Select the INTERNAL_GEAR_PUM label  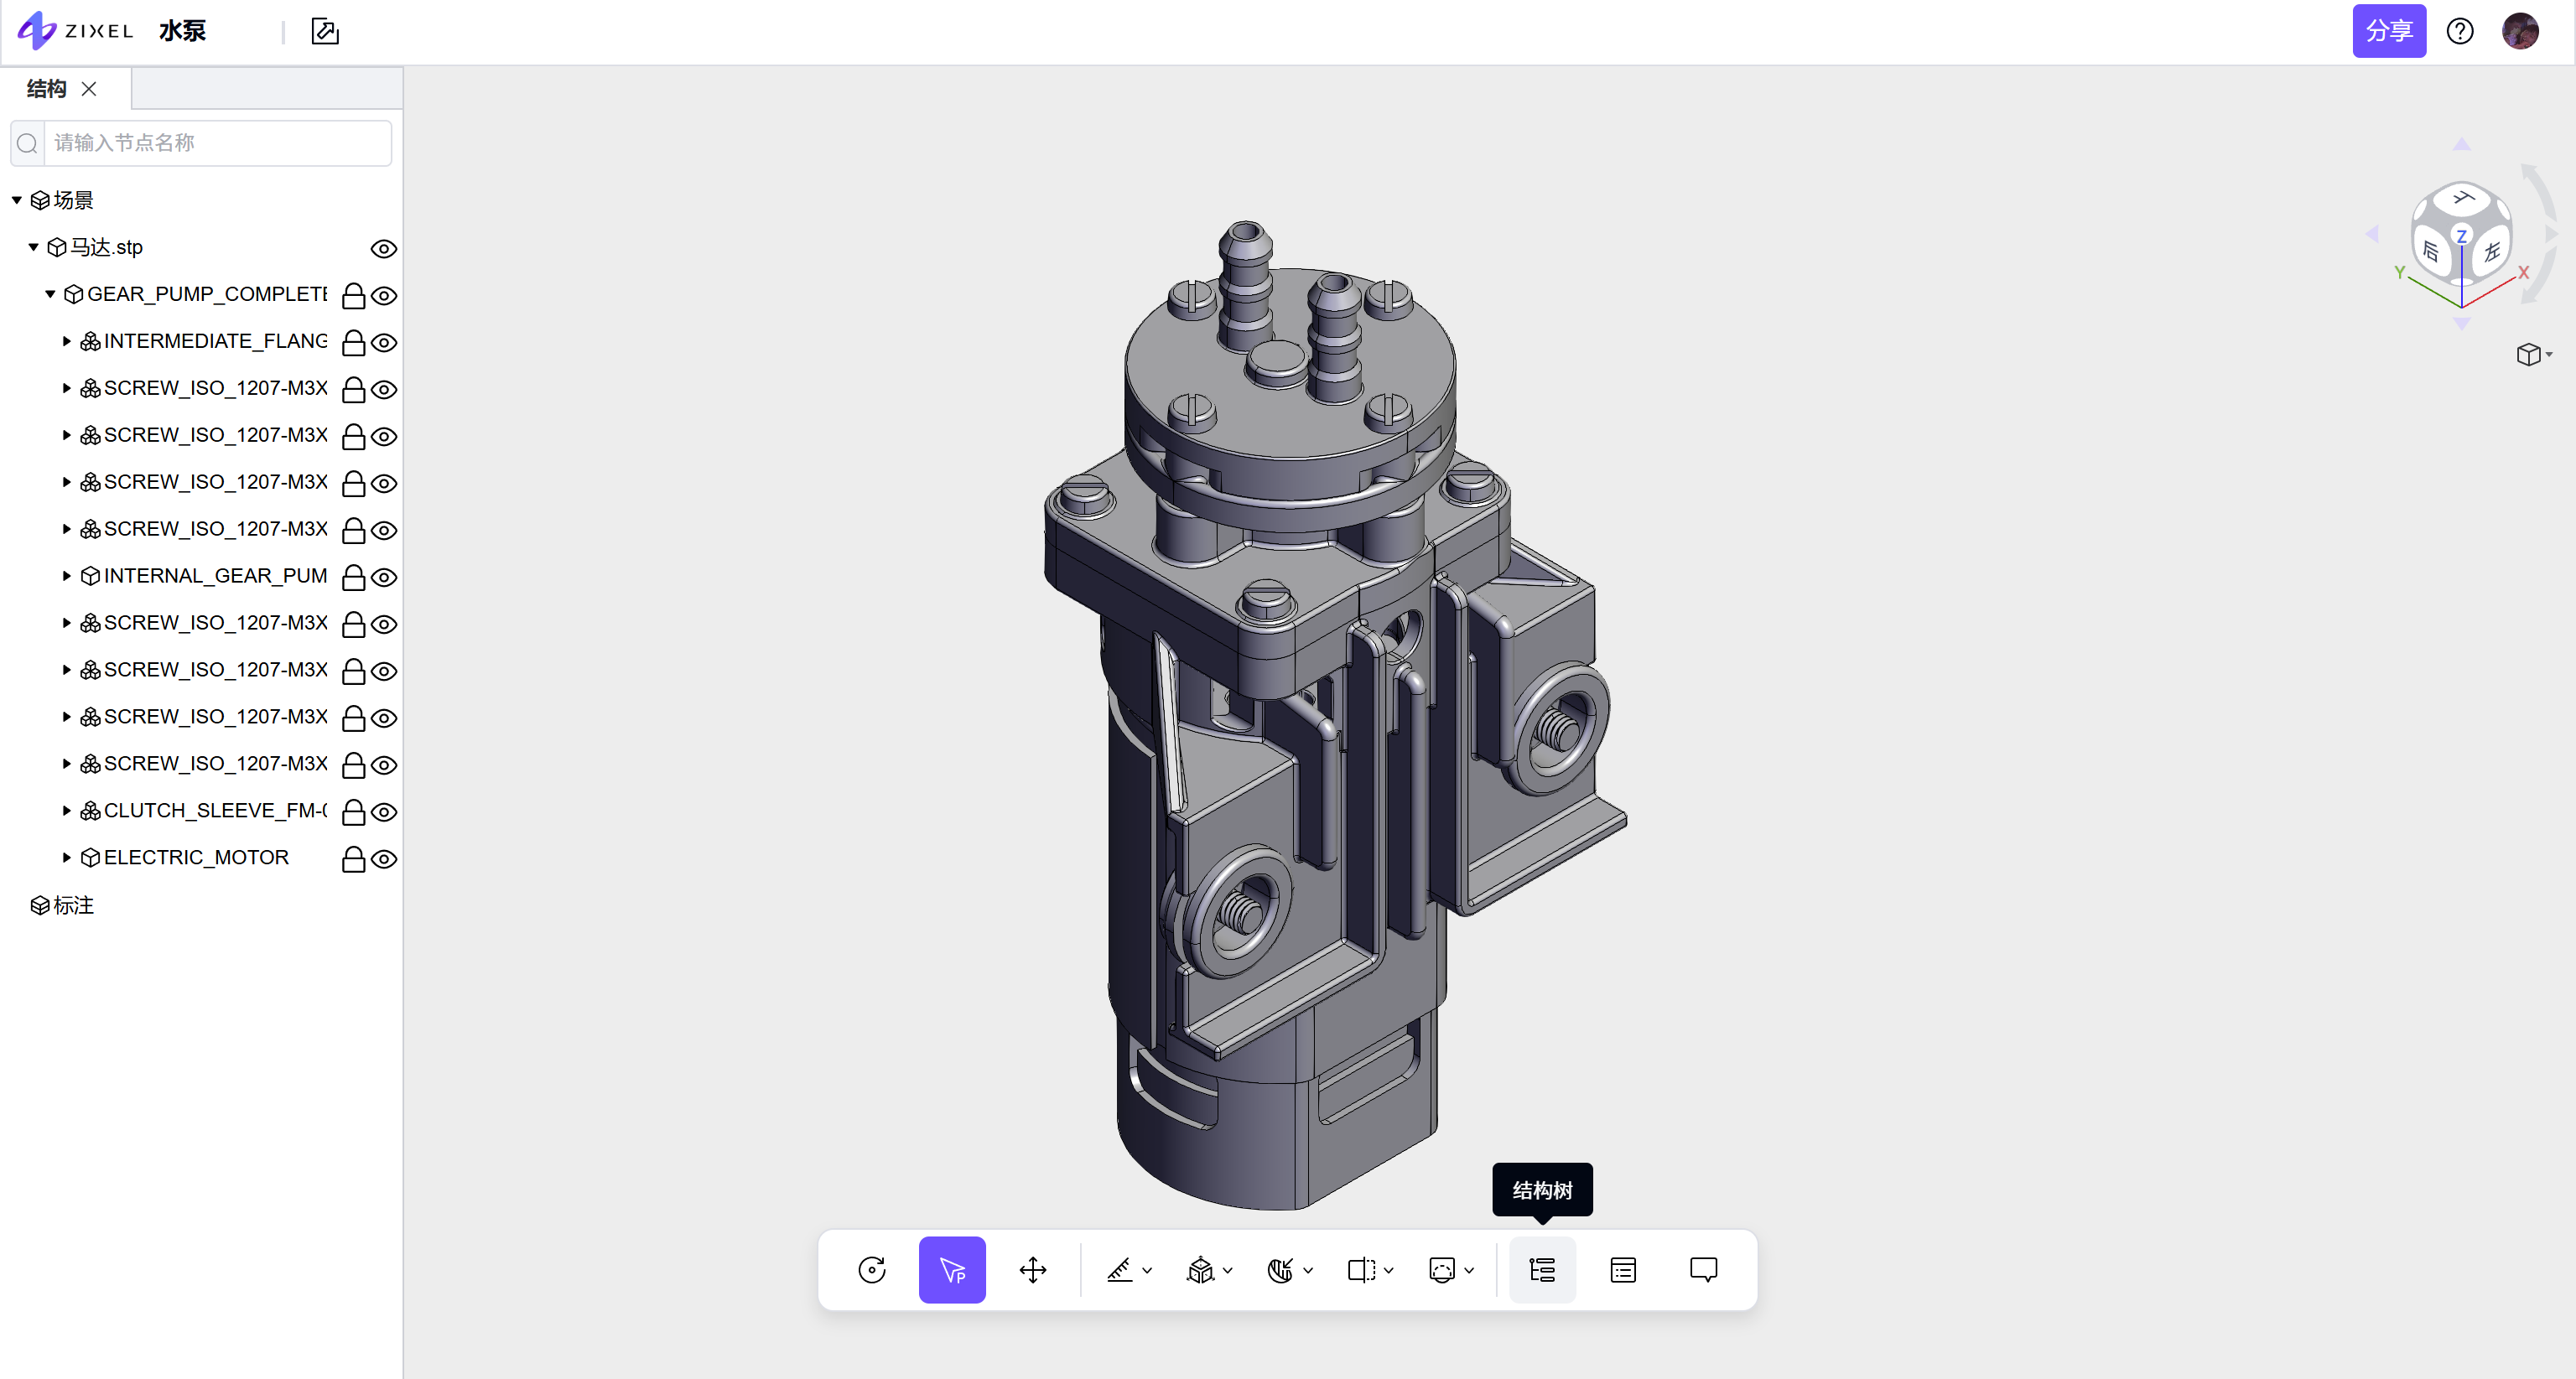coord(216,576)
